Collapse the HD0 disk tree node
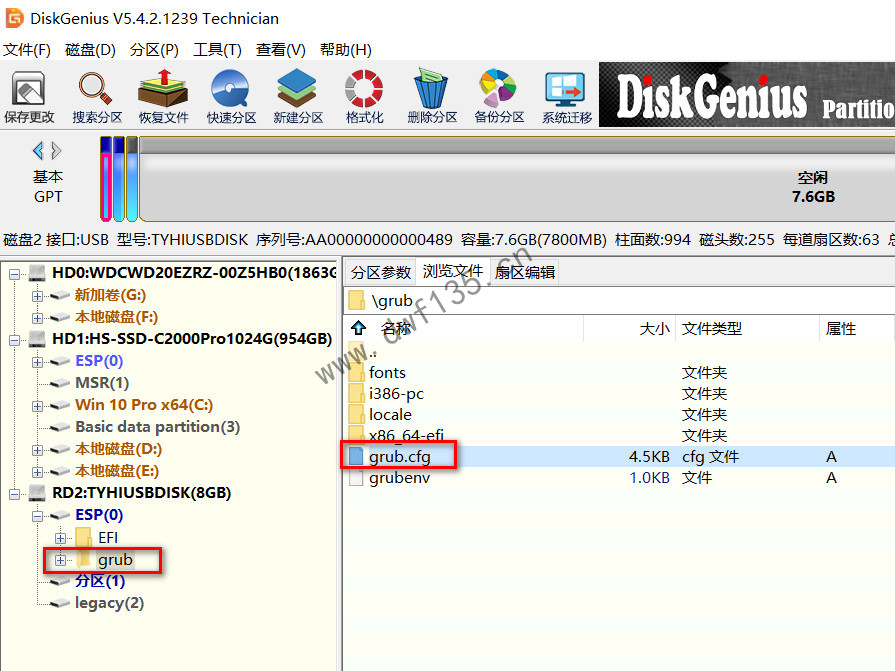895x671 pixels. [x=15, y=274]
